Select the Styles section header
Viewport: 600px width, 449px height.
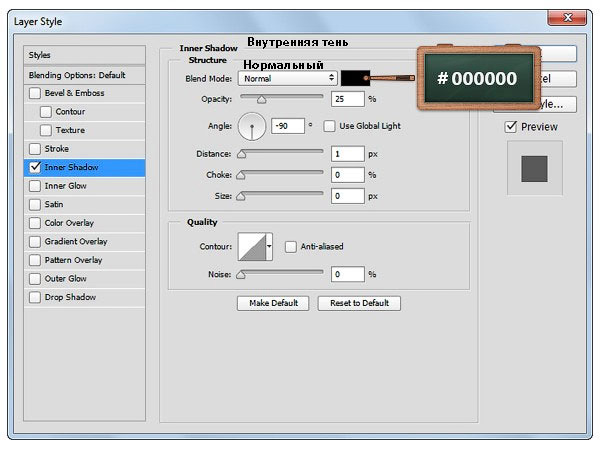point(85,55)
